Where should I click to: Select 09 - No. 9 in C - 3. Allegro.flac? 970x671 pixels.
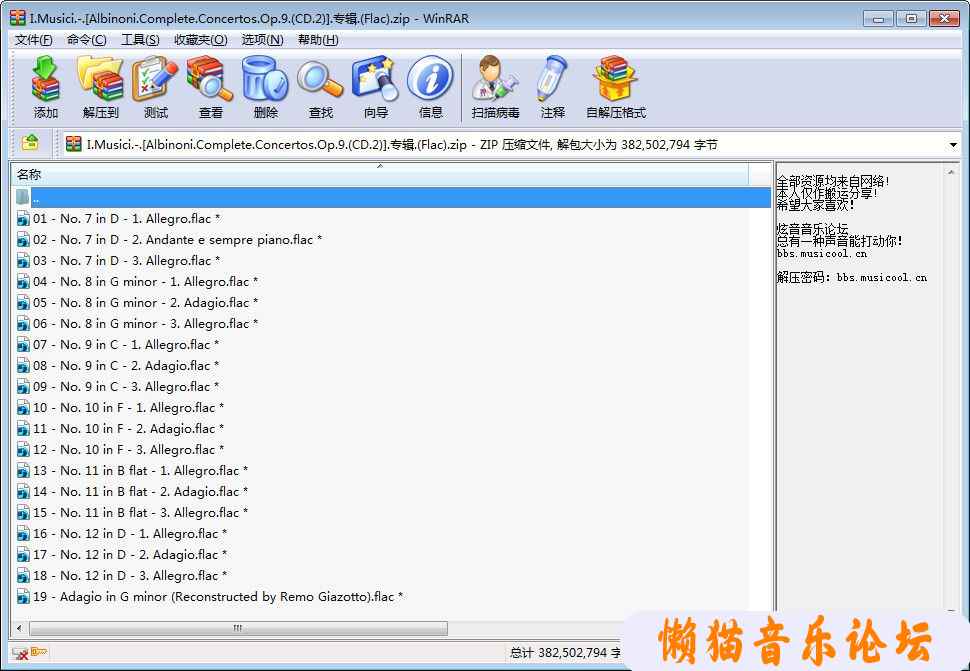[x=118, y=387]
